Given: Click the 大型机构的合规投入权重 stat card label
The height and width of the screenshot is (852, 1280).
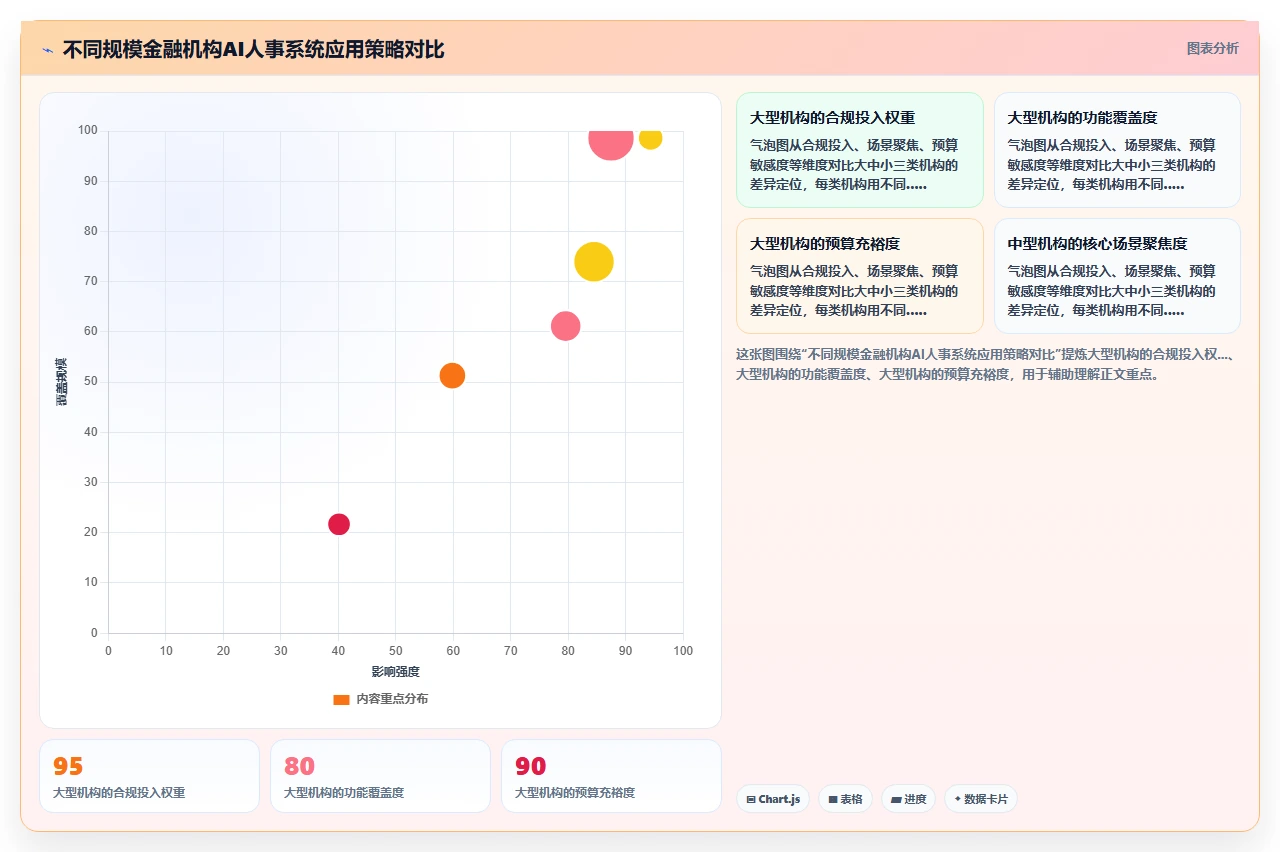Looking at the screenshot, I should click(x=119, y=792).
